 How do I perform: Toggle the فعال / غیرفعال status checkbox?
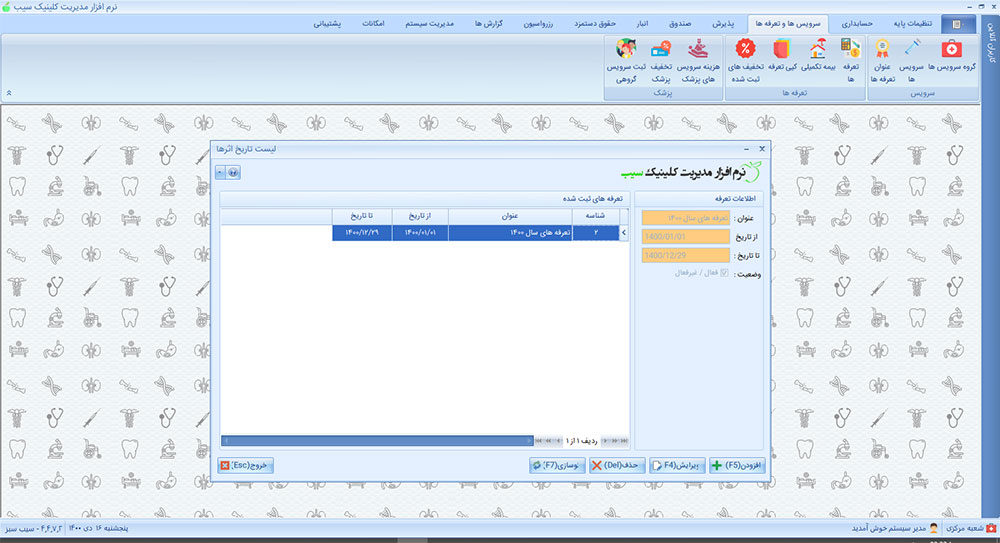(725, 272)
